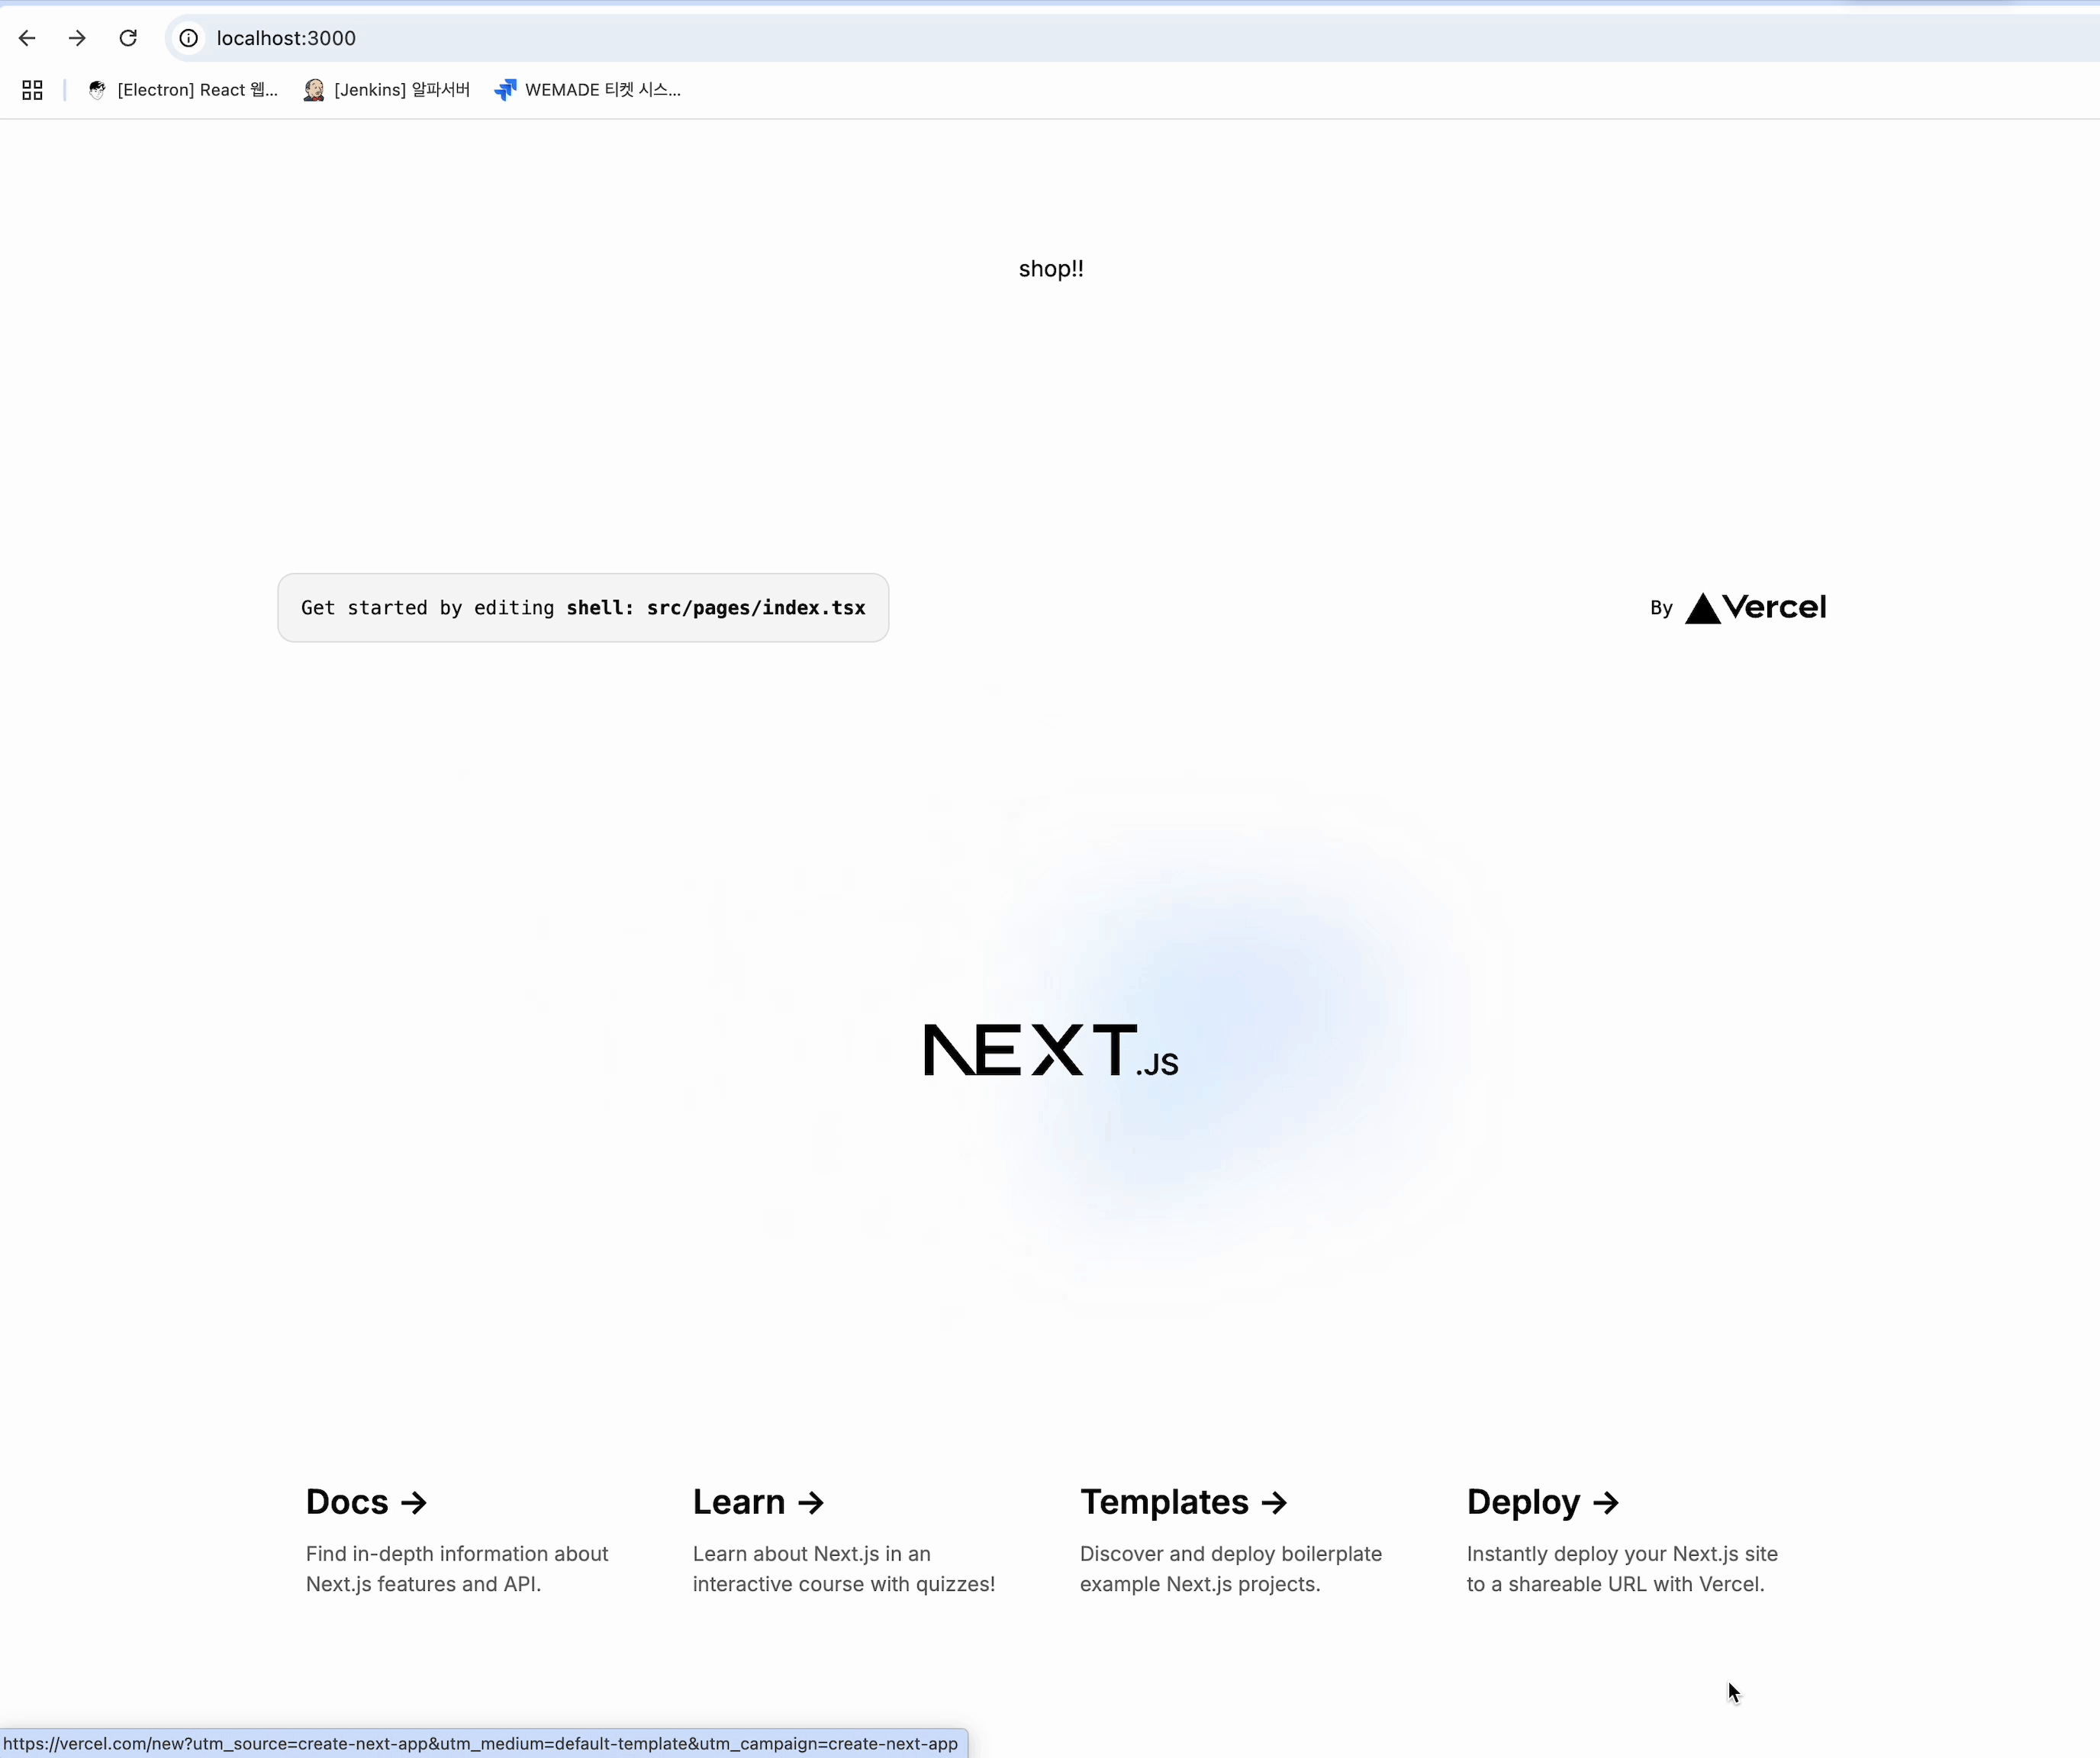Click 'Discover and deploy boilerplate' description

[1231, 1554]
